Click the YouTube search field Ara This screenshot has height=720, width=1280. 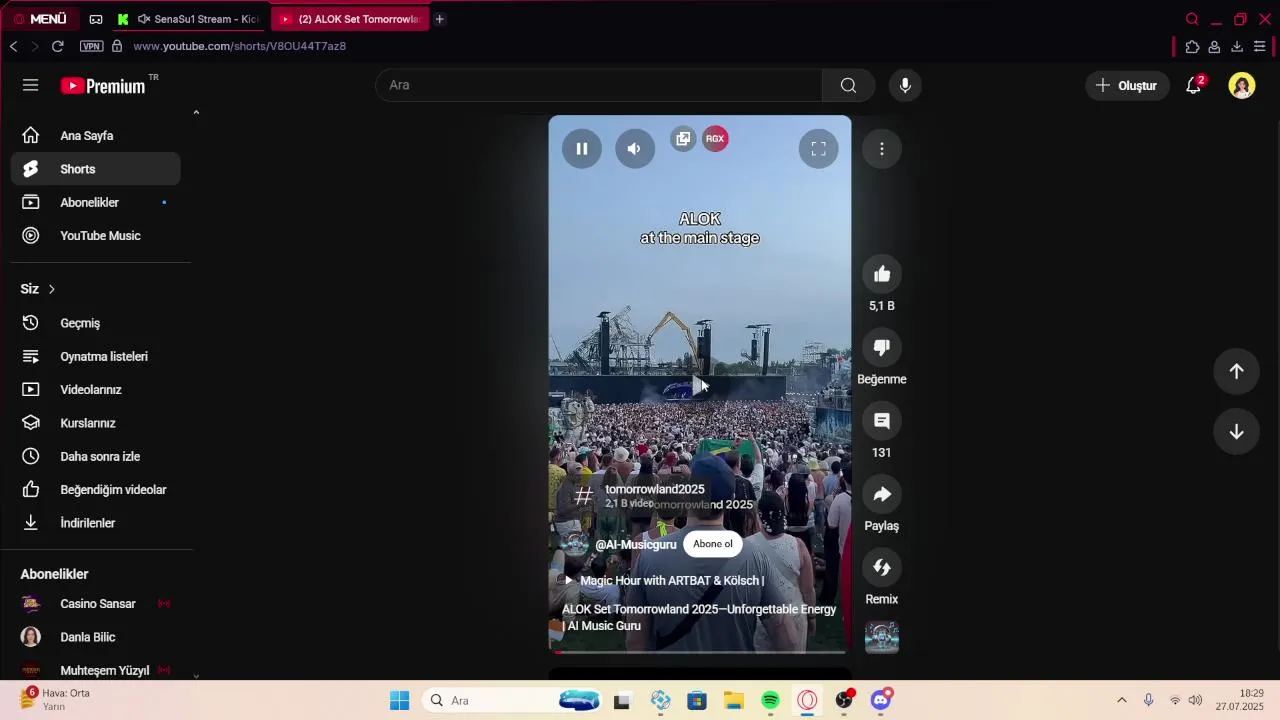point(599,85)
